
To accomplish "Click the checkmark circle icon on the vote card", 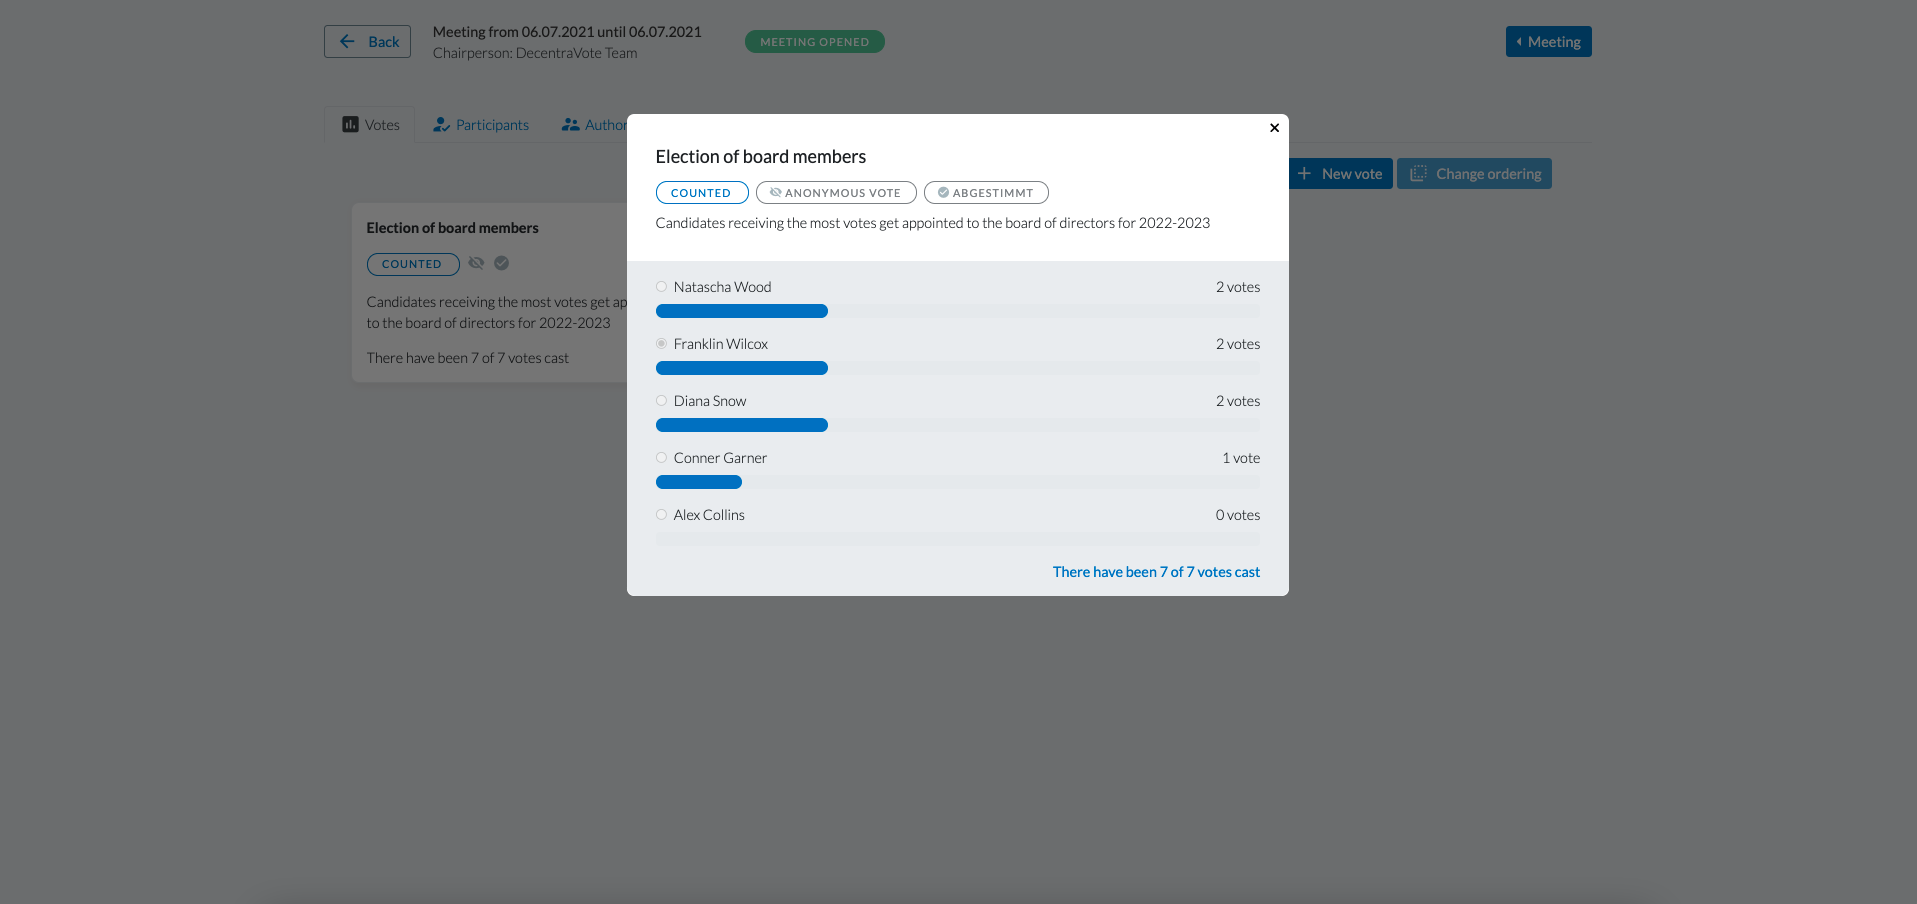I will click(502, 263).
